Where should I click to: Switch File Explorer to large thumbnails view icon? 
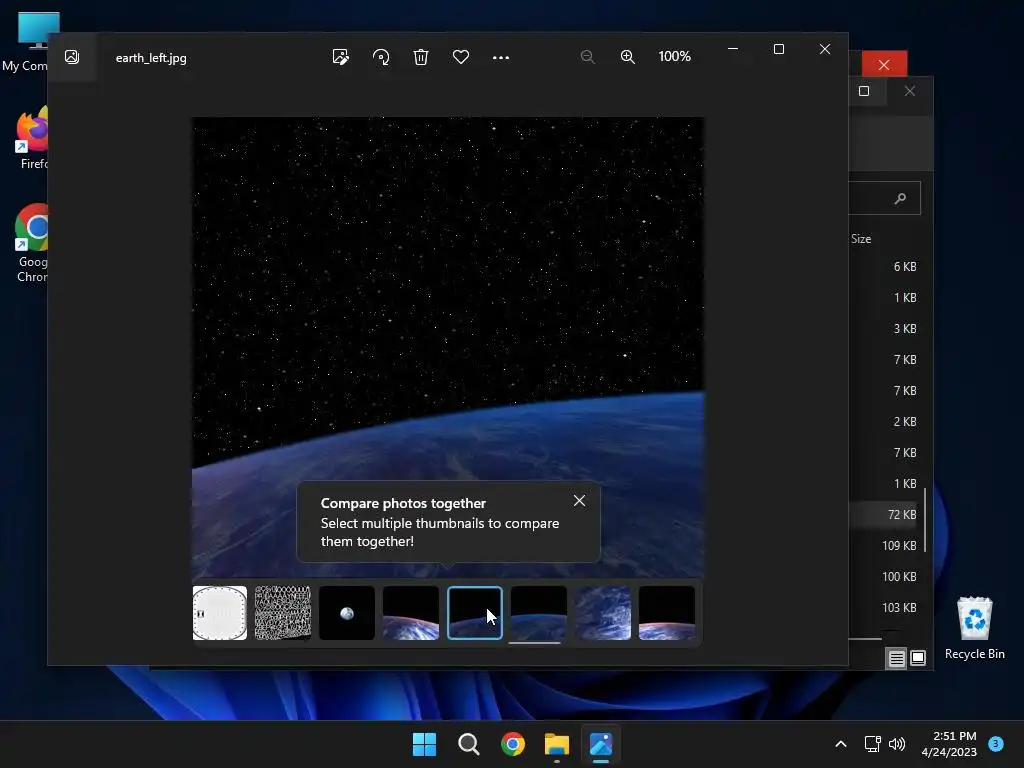tap(918, 658)
